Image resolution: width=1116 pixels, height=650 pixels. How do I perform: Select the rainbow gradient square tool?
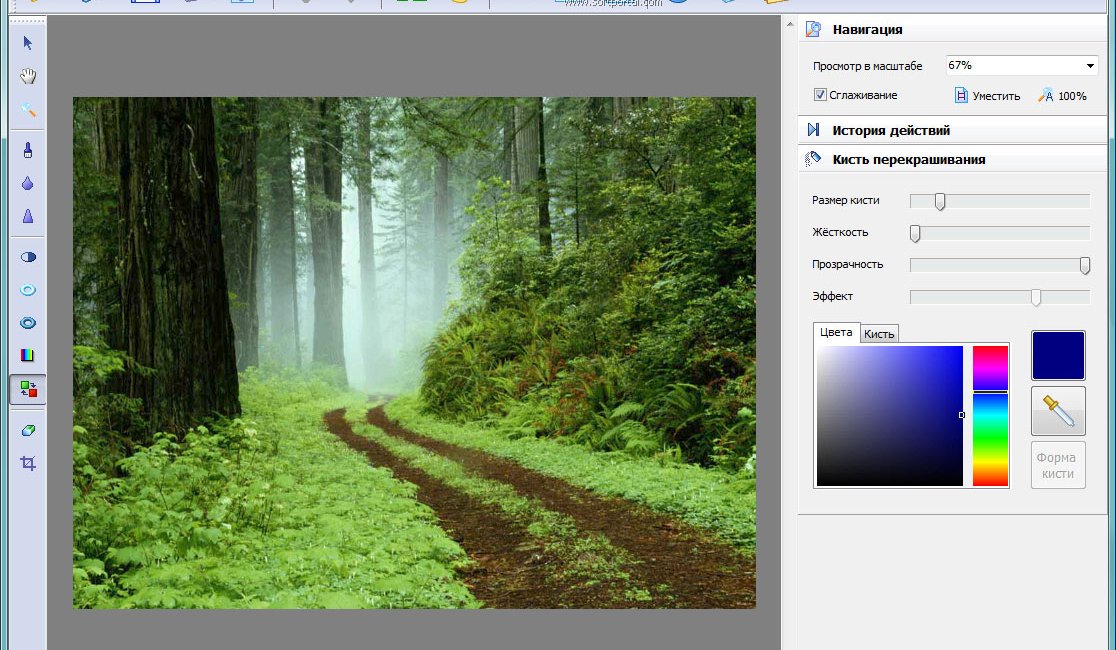tap(28, 355)
